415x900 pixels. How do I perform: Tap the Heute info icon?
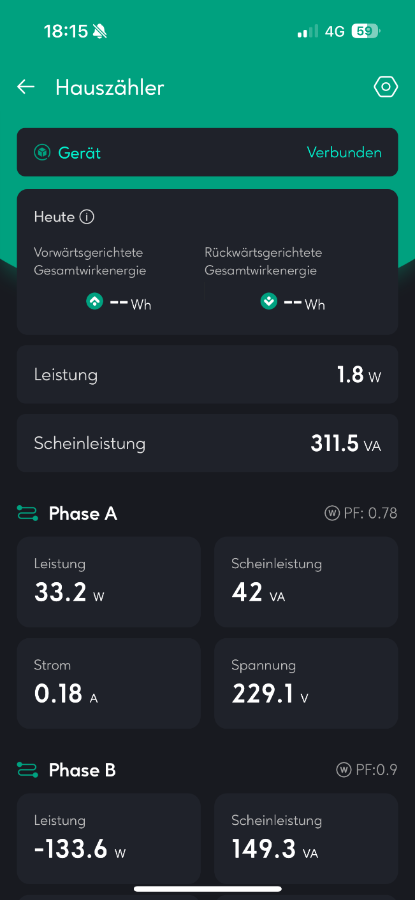87,218
